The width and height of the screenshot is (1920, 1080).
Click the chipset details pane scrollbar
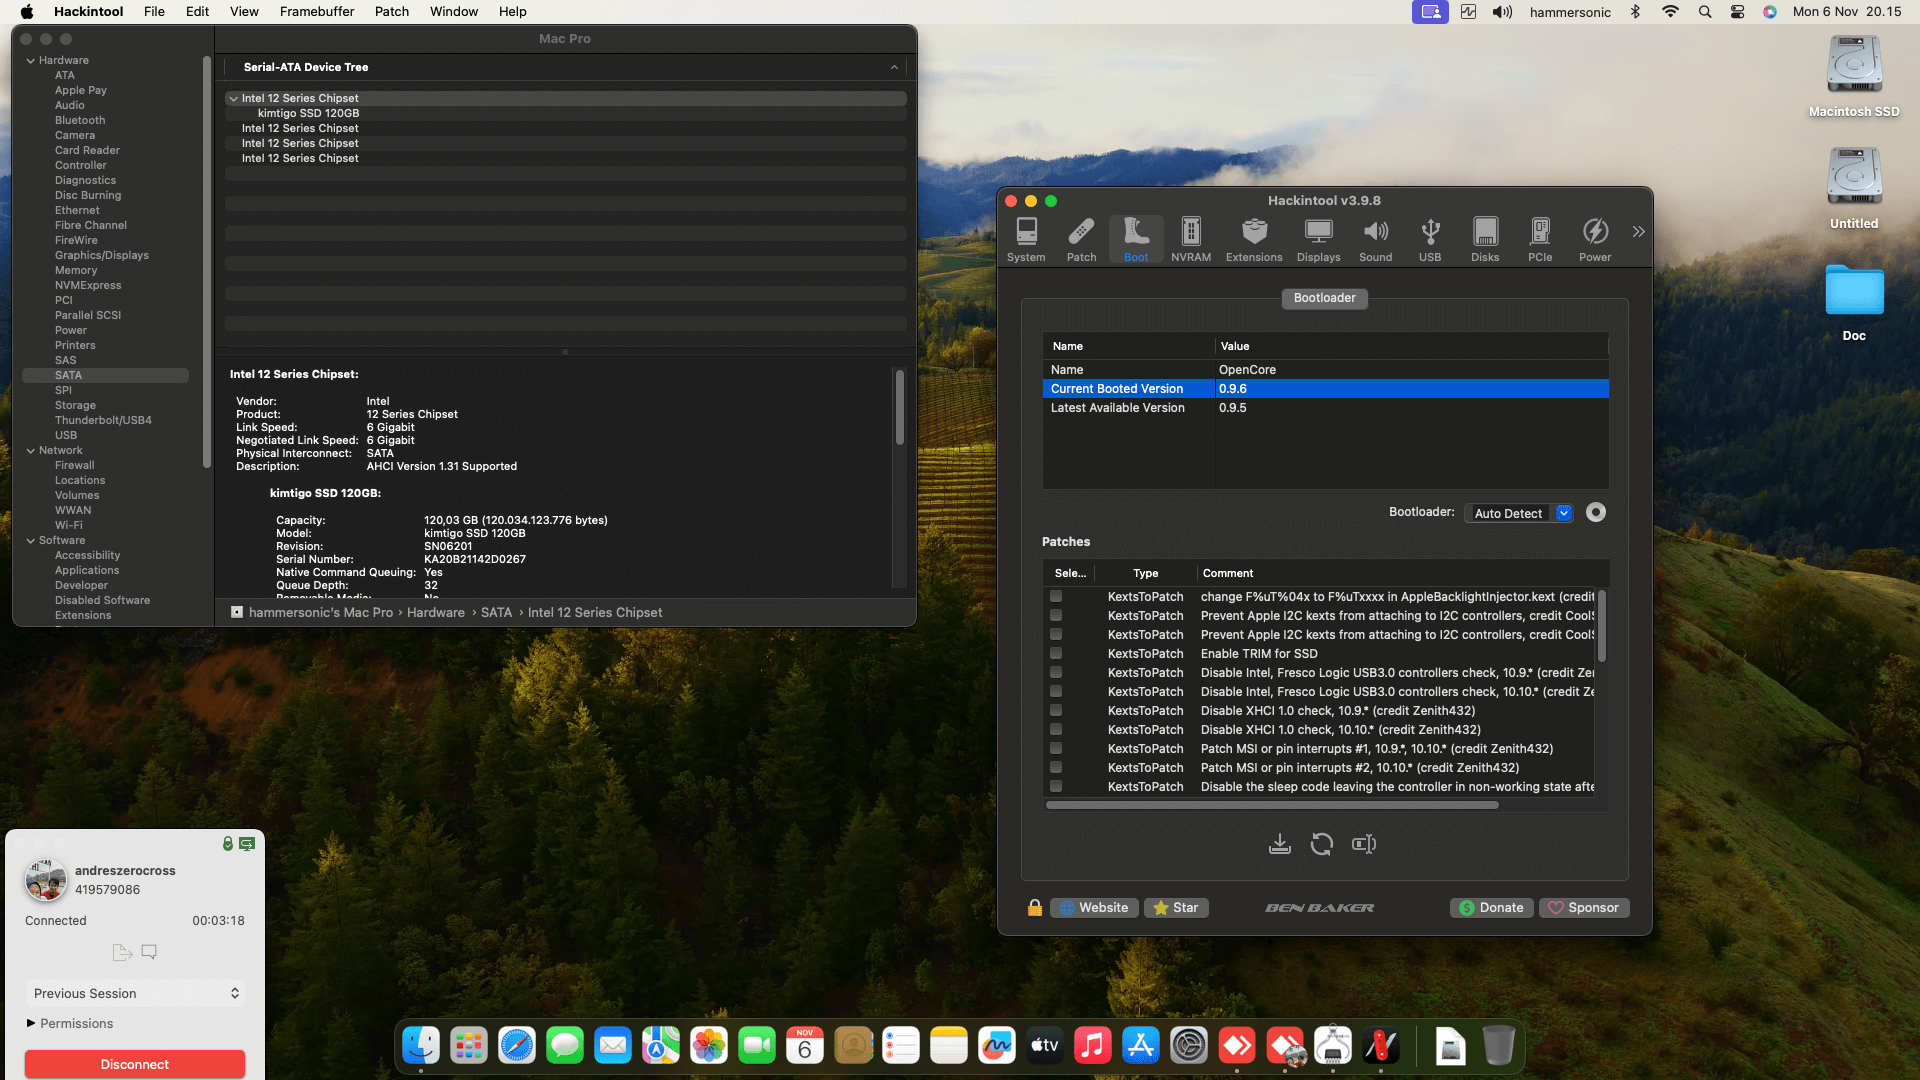point(900,408)
